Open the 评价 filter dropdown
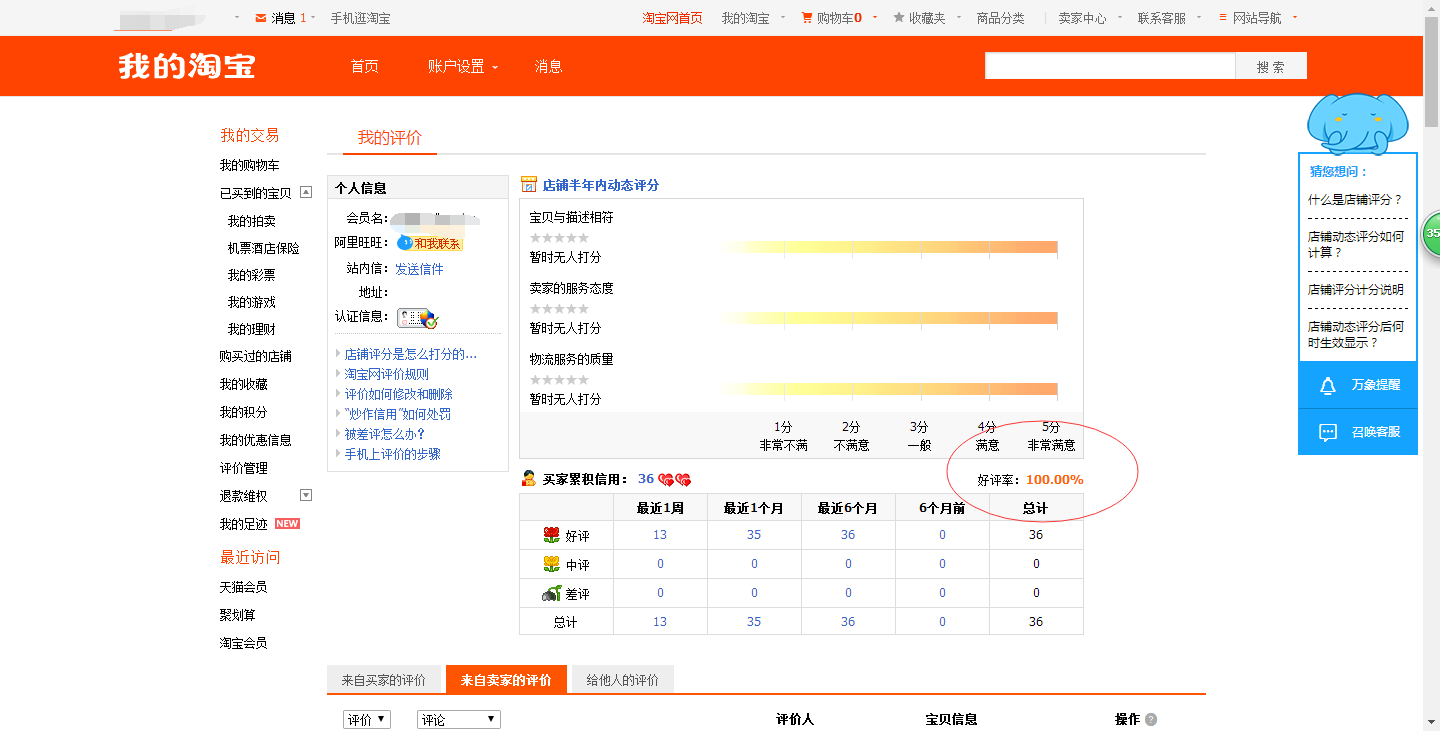The width and height of the screenshot is (1440, 731). coord(367,720)
